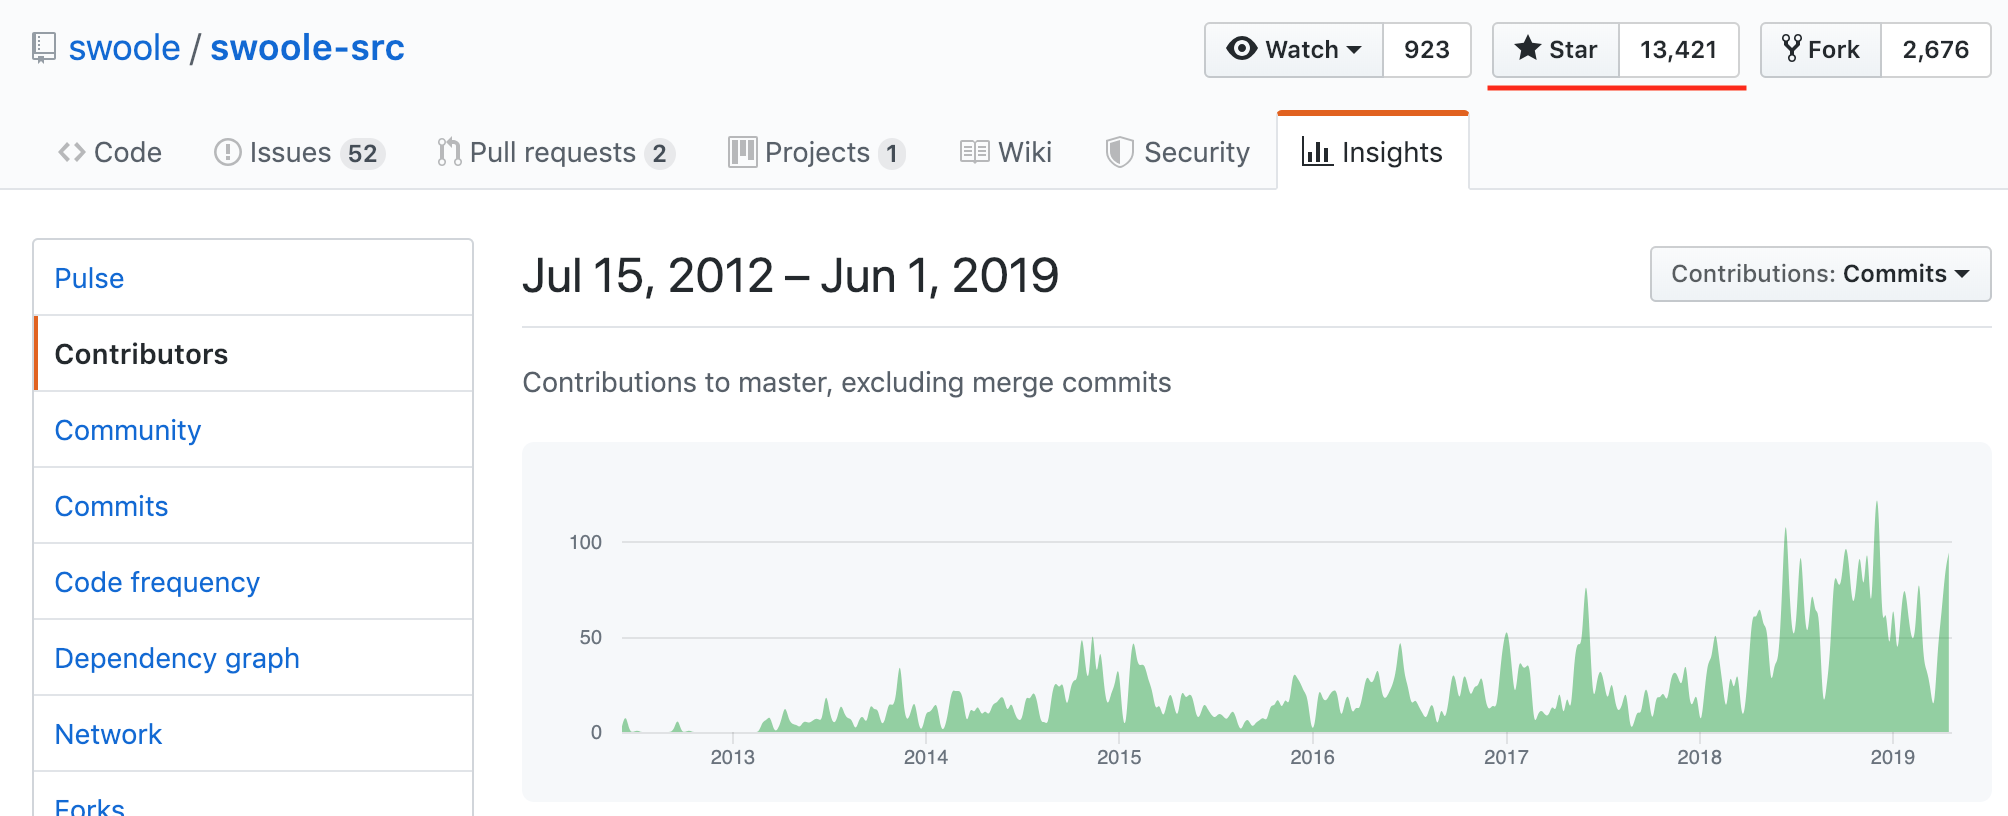The width and height of the screenshot is (2008, 816).
Task: Open Code frequency in the sidebar
Action: pos(253,582)
